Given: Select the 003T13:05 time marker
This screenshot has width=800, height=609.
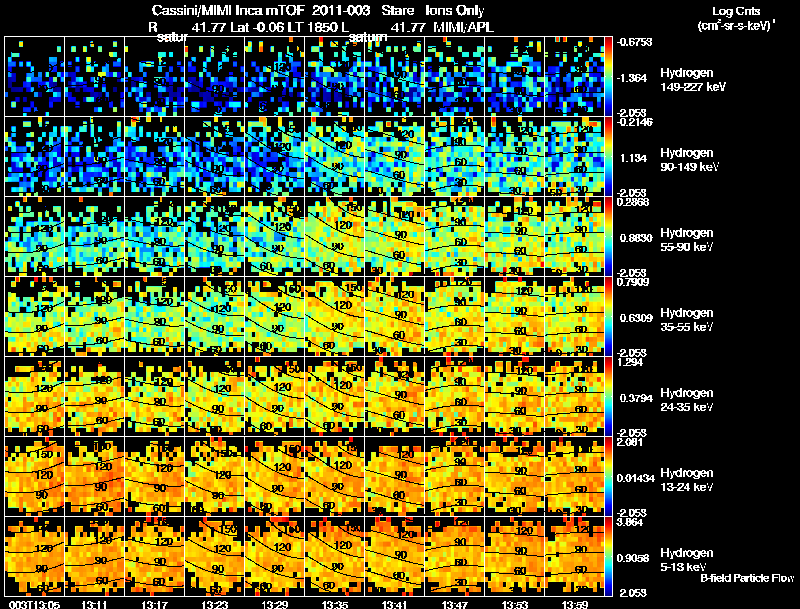Looking at the screenshot, I should tap(34, 604).
